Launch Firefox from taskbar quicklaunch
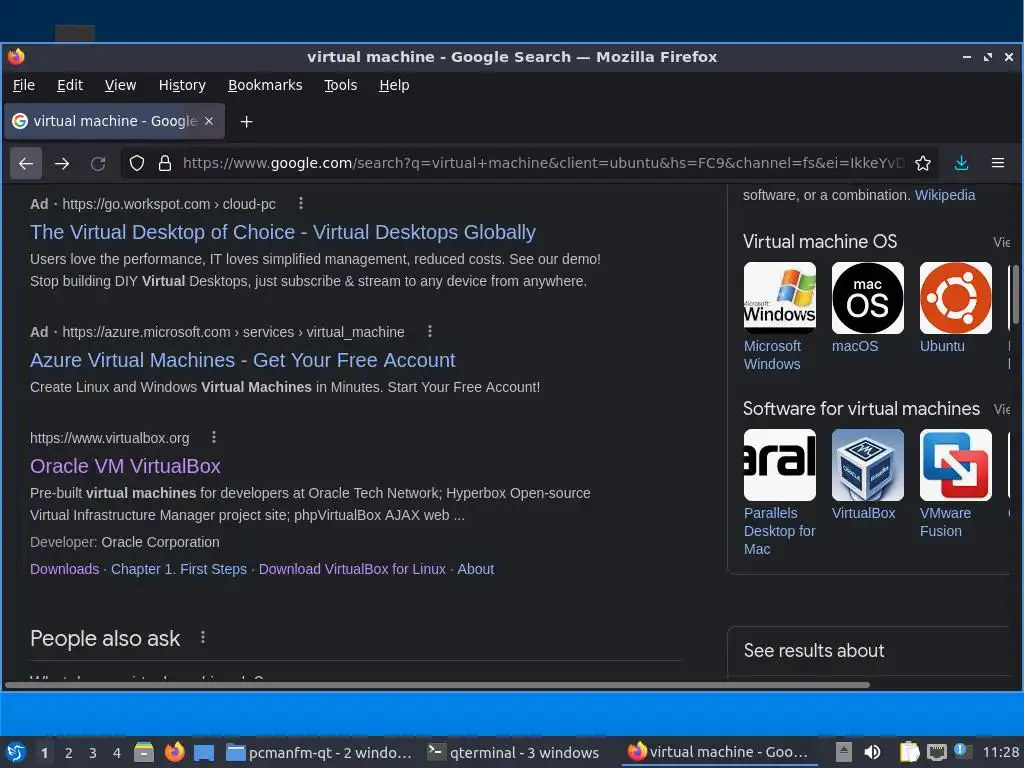 click(x=174, y=752)
